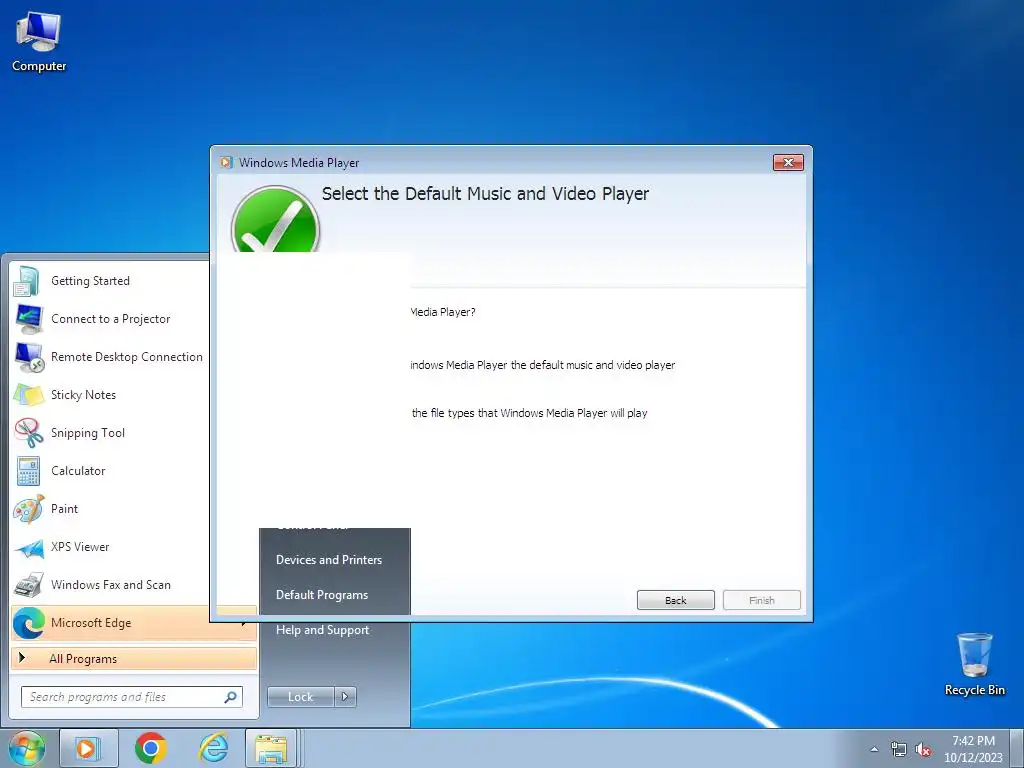1024x768 pixels.
Task: Click the Lock button
Action: (x=301, y=697)
